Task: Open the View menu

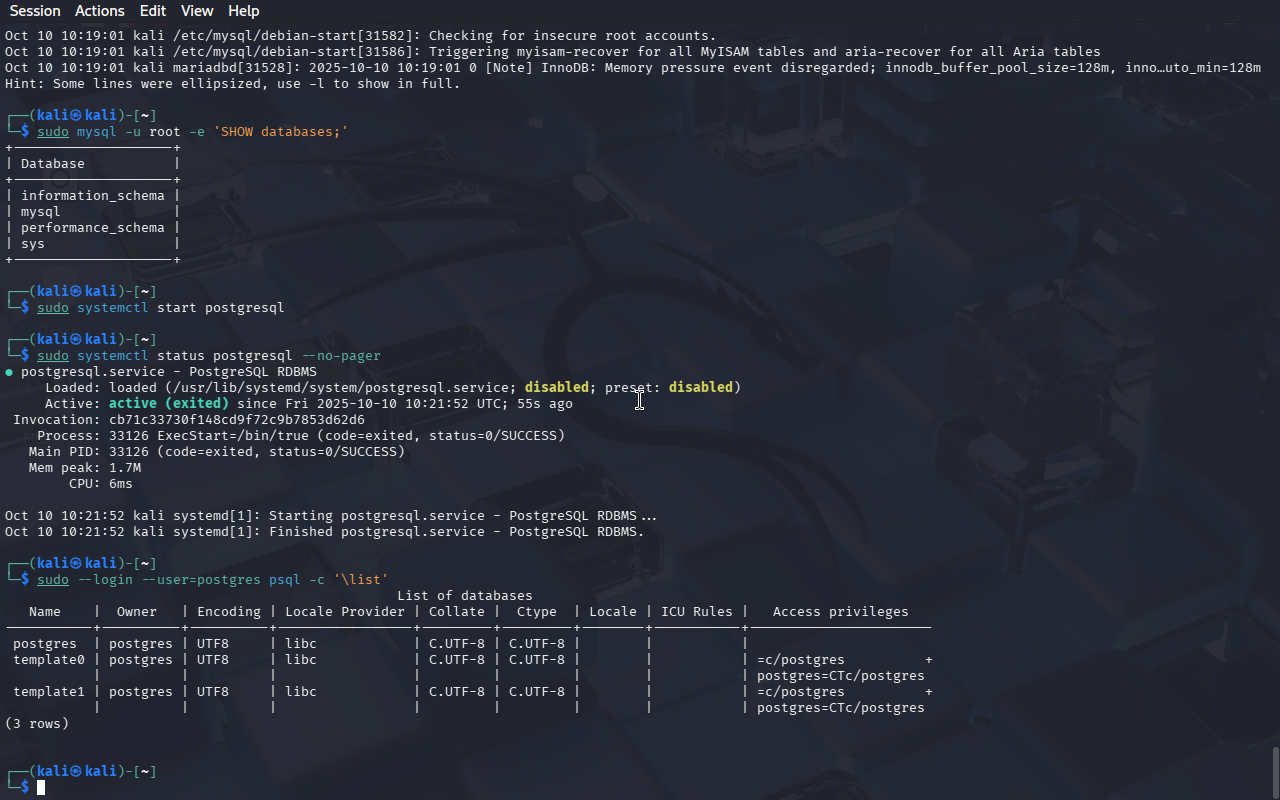Action: coord(197,11)
